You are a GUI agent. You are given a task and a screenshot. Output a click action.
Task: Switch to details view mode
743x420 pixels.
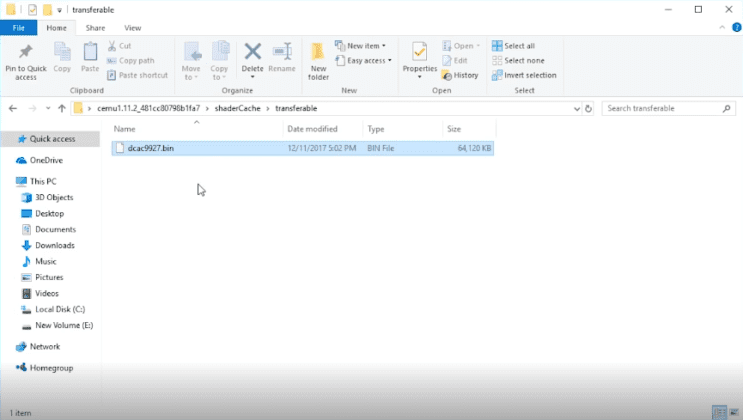click(x=718, y=412)
